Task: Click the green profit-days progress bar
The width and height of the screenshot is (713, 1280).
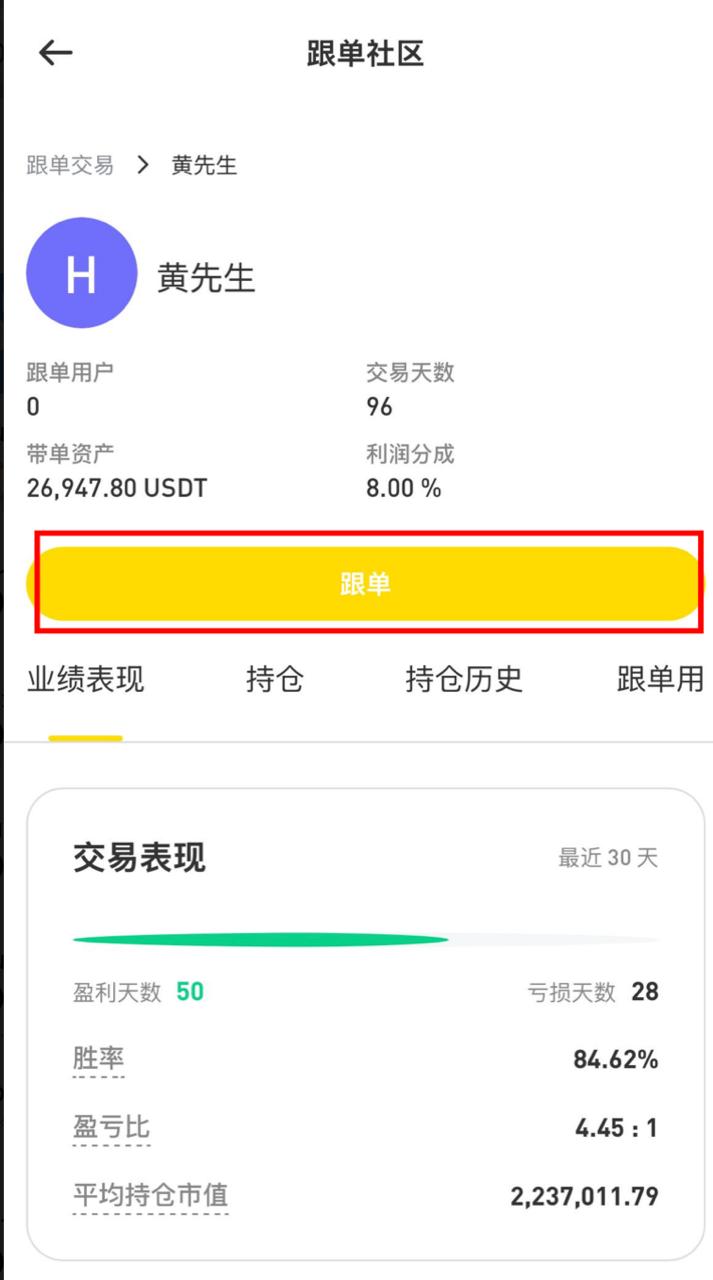Action: 260,940
